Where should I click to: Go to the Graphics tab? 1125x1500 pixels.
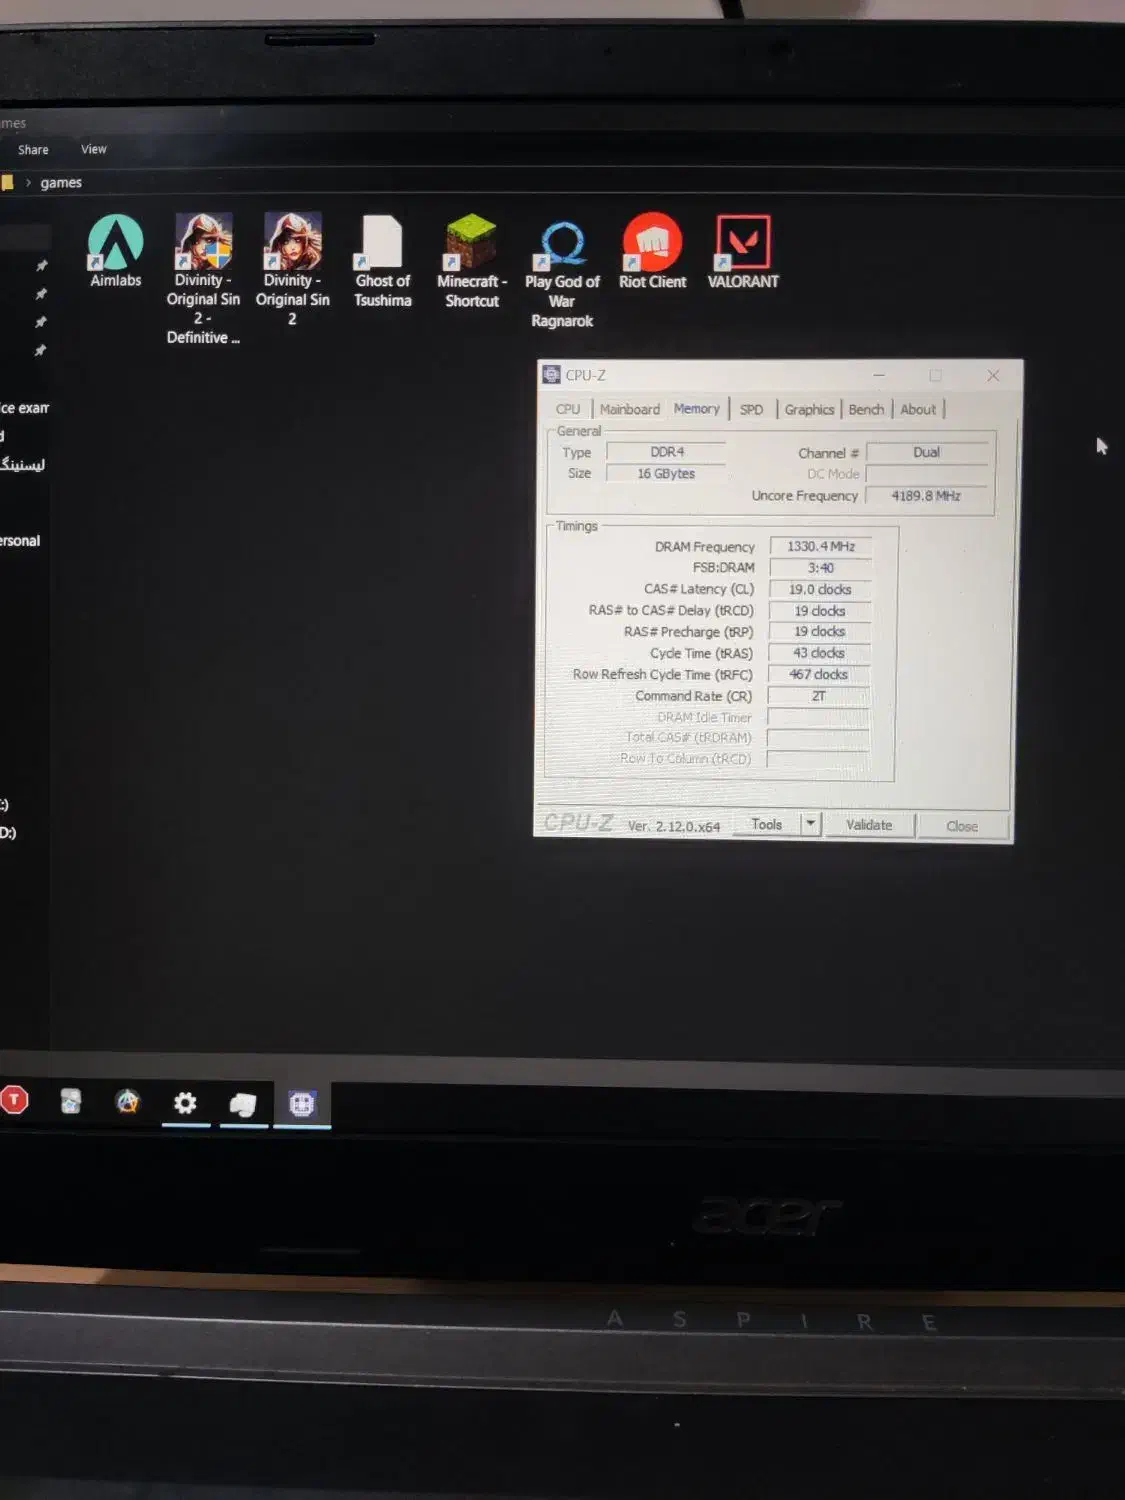[809, 409]
